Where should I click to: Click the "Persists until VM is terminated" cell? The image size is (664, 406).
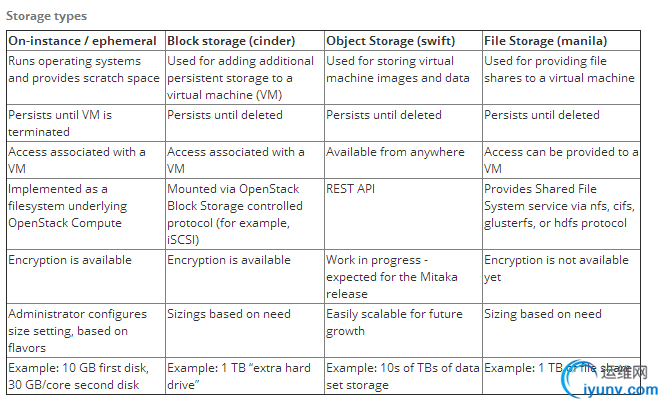click(60, 123)
